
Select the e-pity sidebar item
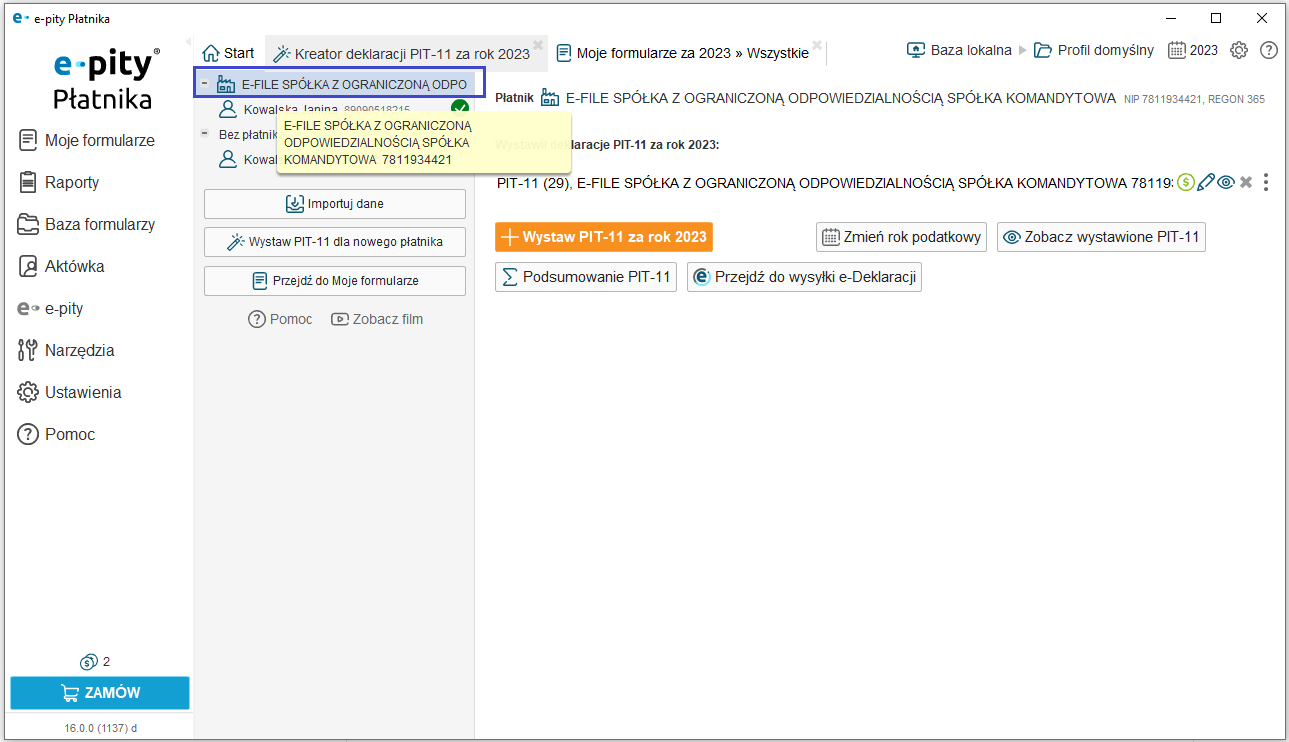tap(50, 309)
